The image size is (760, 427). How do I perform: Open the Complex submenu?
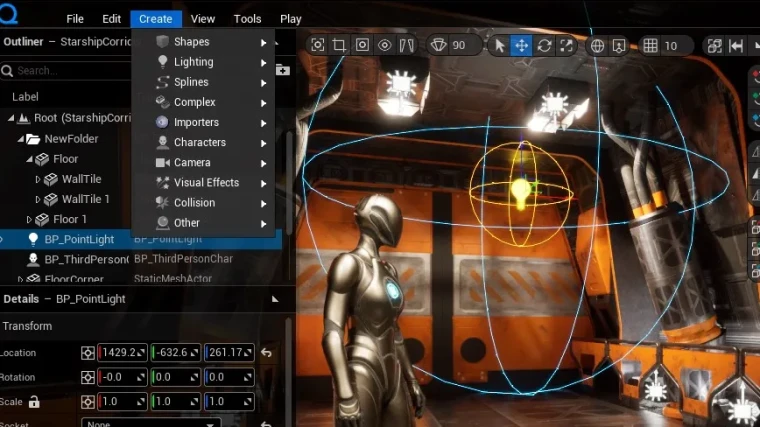[203, 102]
